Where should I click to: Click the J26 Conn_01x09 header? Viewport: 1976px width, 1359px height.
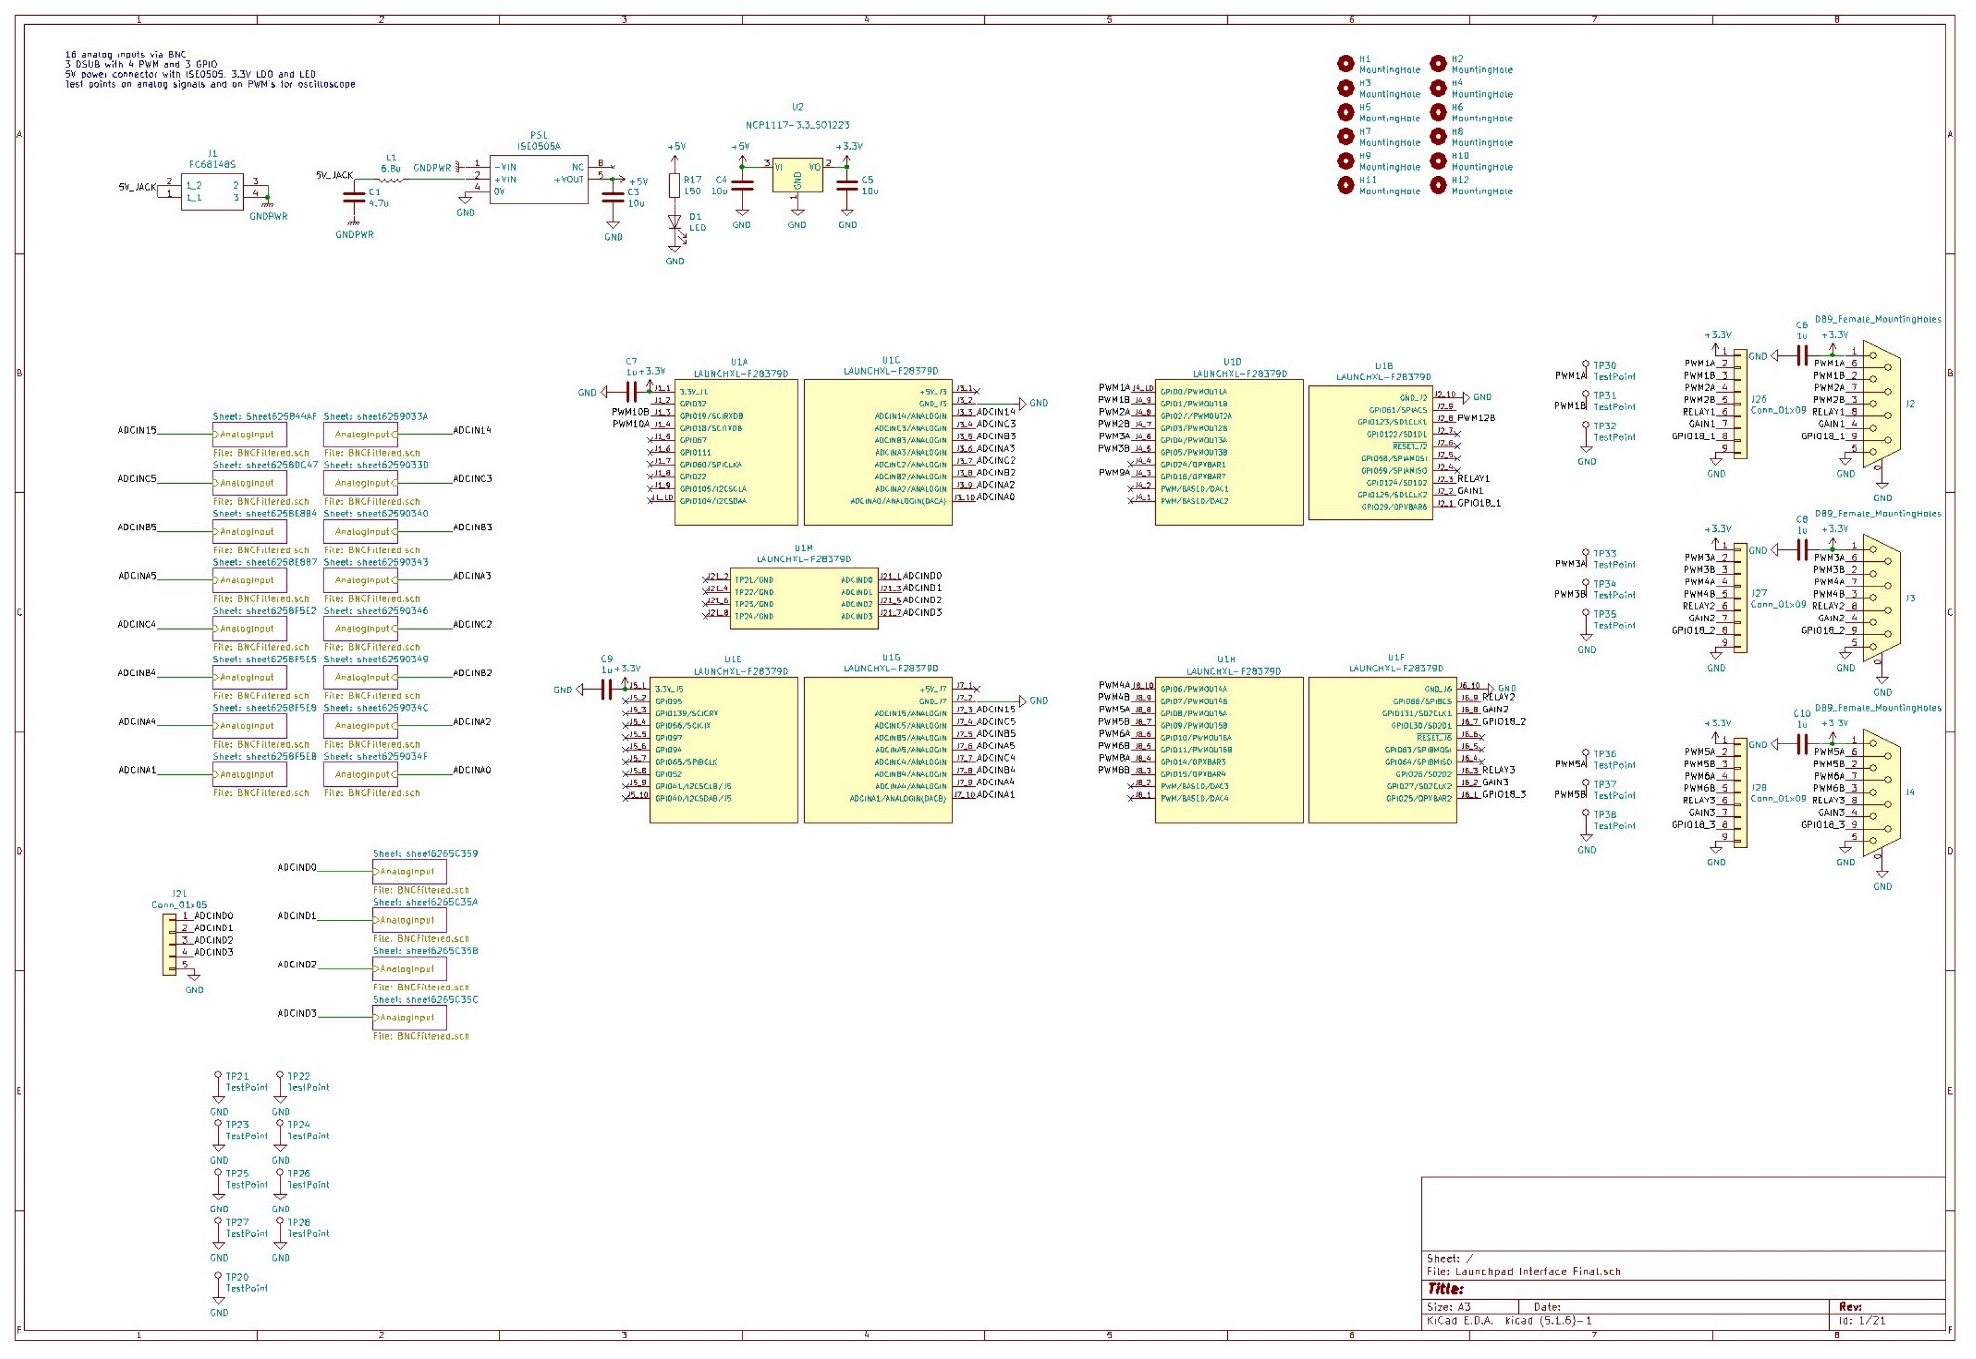click(1741, 404)
